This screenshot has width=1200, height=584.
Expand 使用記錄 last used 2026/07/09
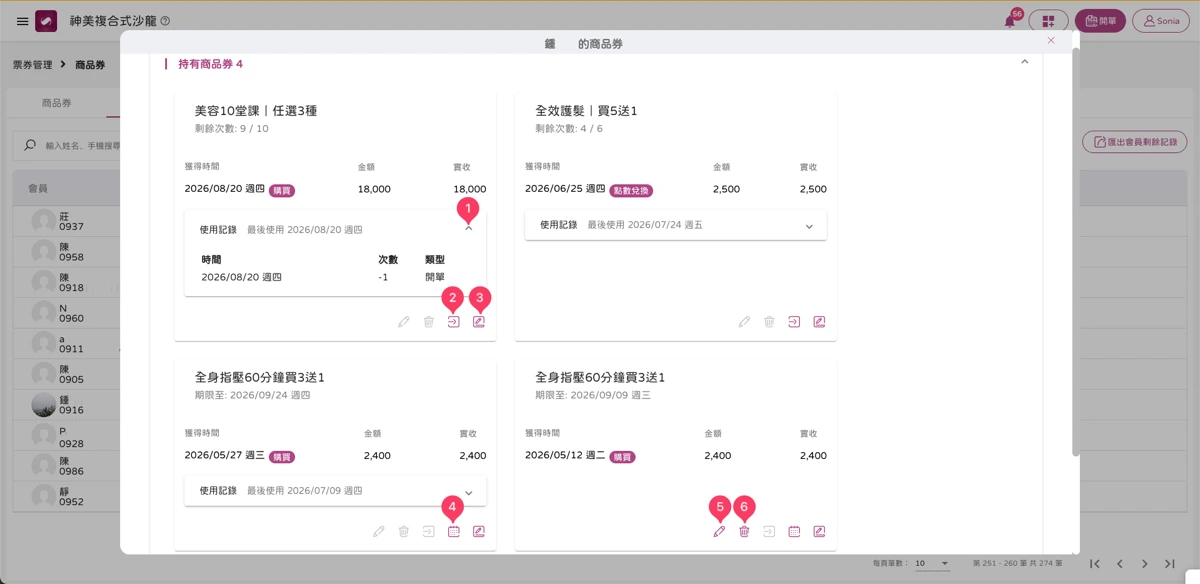click(469, 491)
